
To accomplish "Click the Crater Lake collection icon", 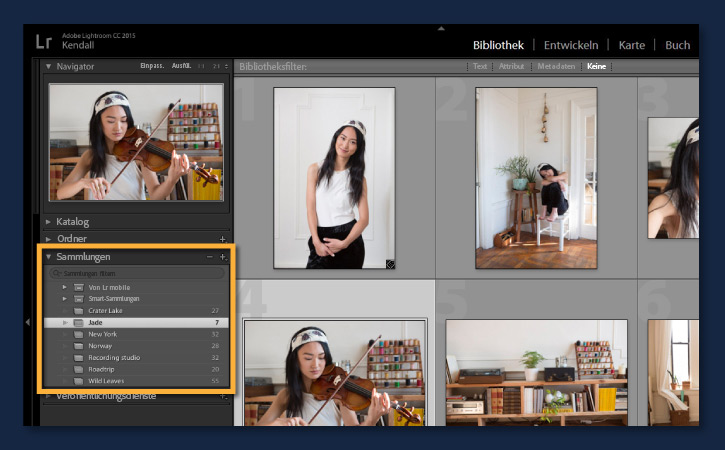I will click(x=79, y=311).
